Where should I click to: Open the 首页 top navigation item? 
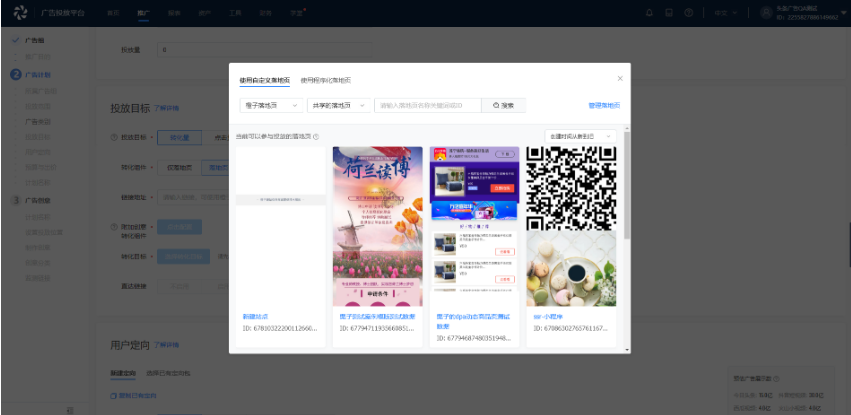113,13
